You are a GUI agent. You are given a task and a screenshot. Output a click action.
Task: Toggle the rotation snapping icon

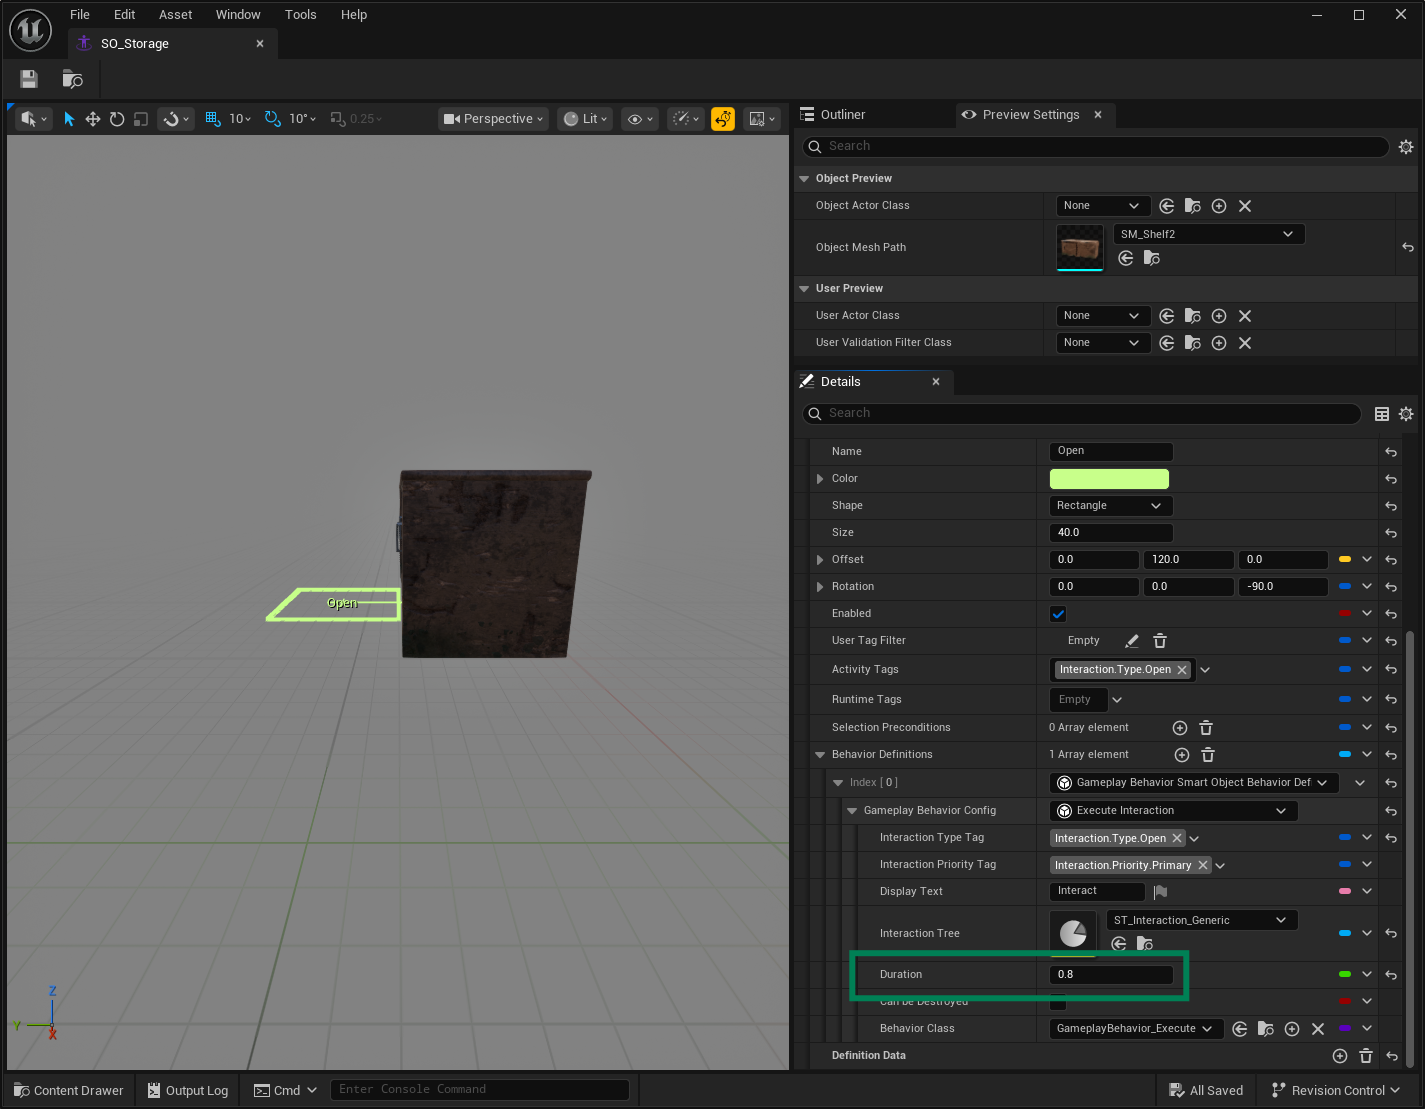coord(272,119)
